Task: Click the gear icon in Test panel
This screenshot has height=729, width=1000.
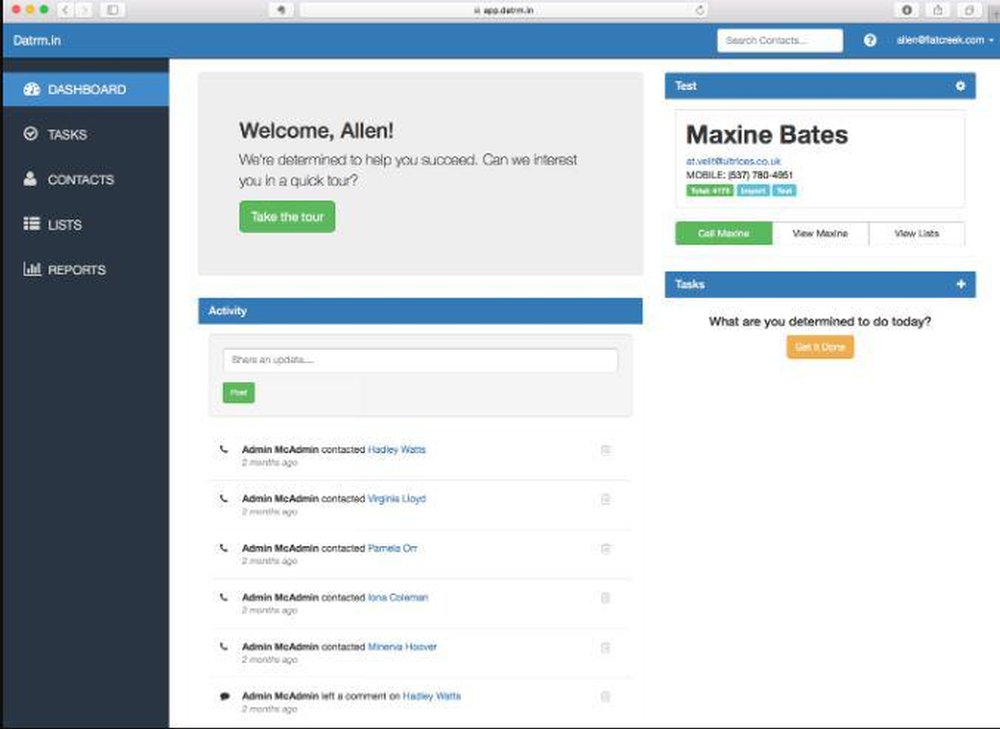Action: click(x=960, y=86)
